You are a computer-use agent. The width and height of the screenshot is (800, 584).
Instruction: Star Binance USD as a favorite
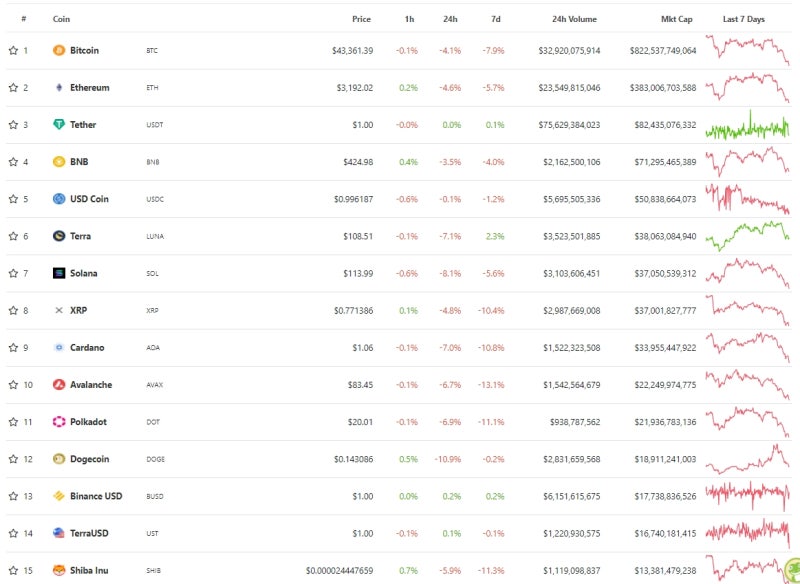[x=13, y=496]
